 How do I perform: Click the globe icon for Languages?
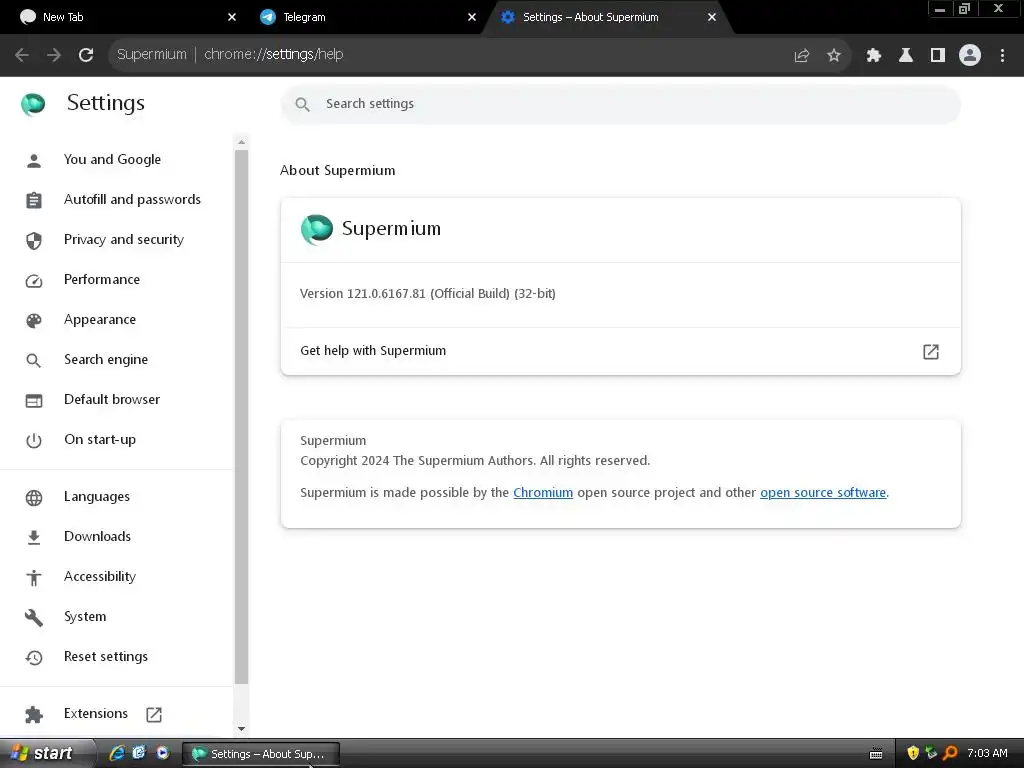coord(34,498)
